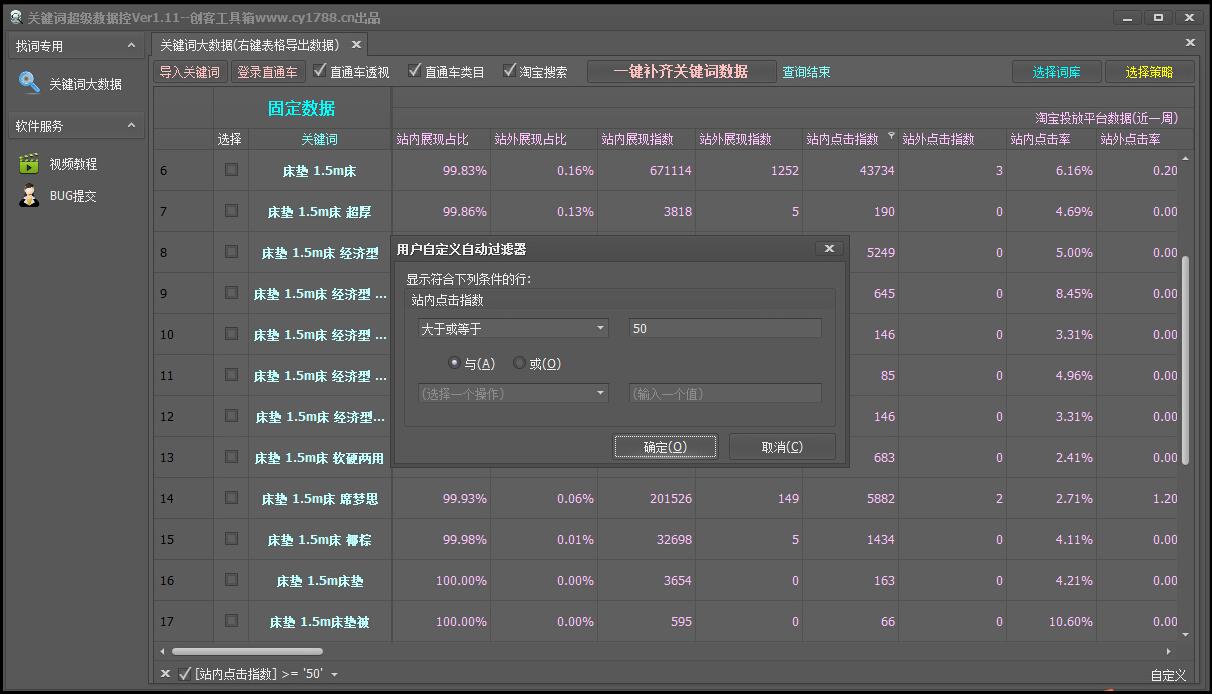Click the 10.60% click rate in row 17
Viewport: 1212px width, 694px height.
click(1070, 622)
